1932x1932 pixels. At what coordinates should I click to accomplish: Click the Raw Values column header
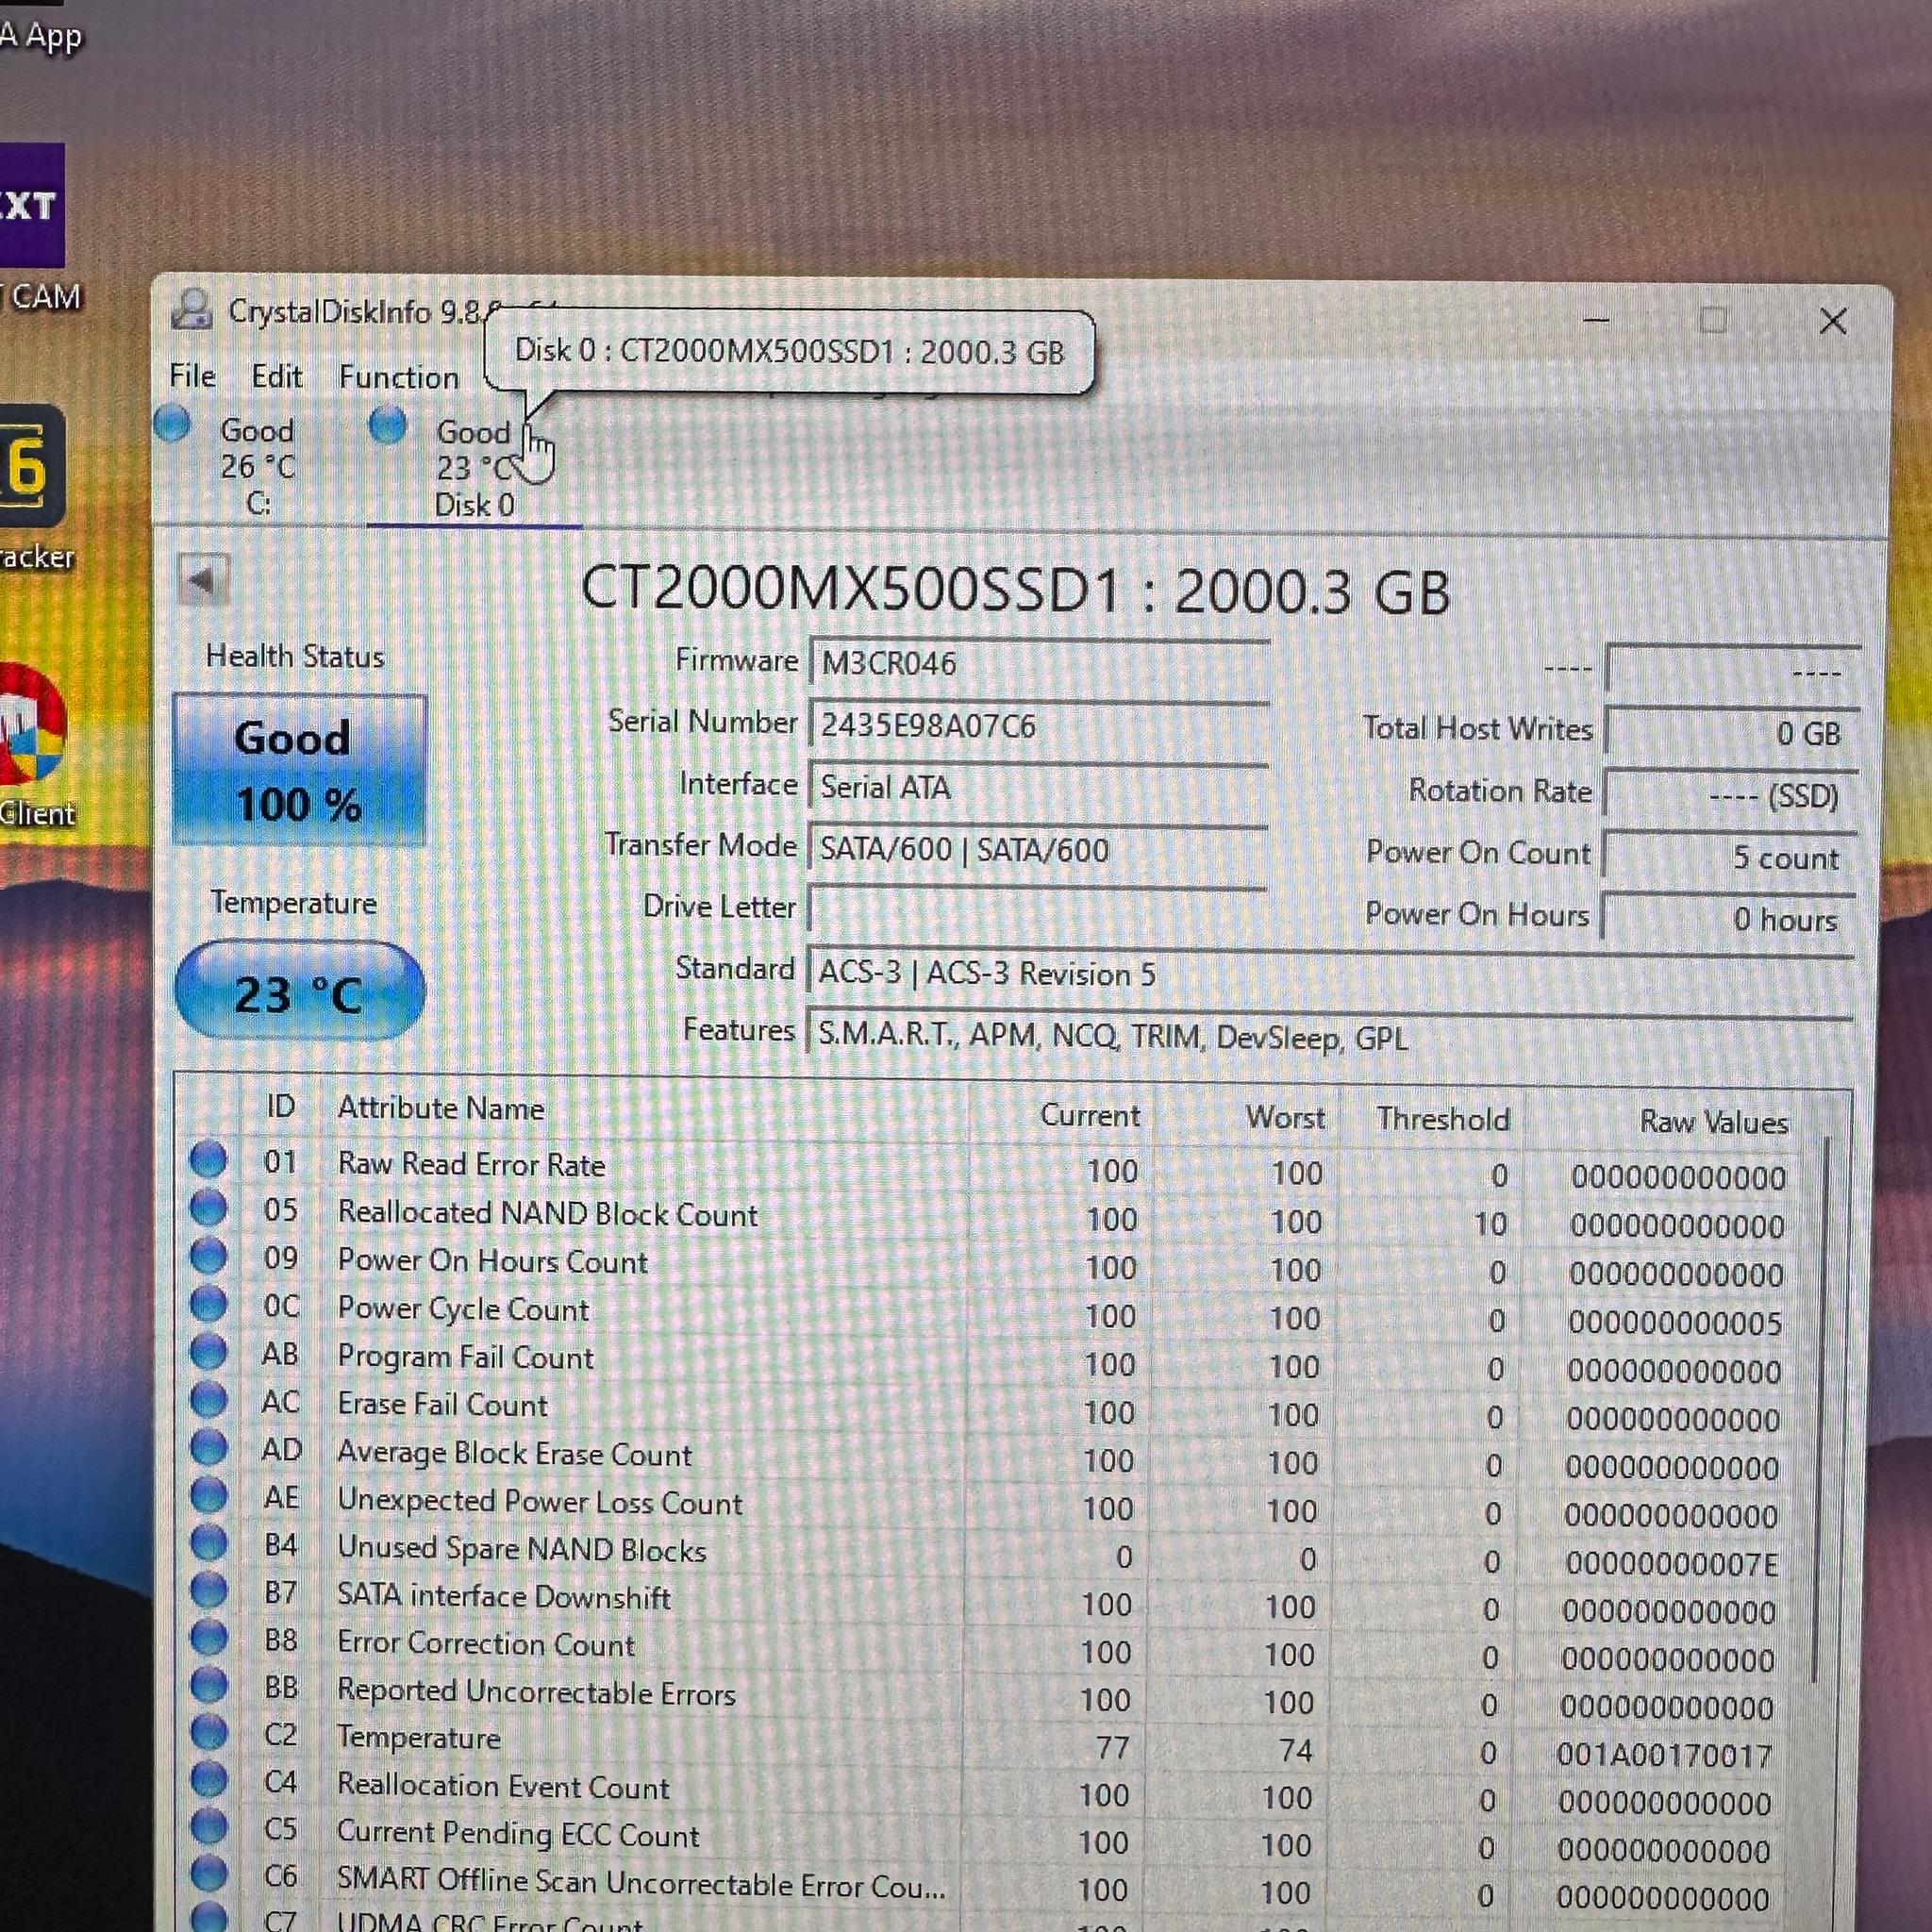pos(1714,1122)
